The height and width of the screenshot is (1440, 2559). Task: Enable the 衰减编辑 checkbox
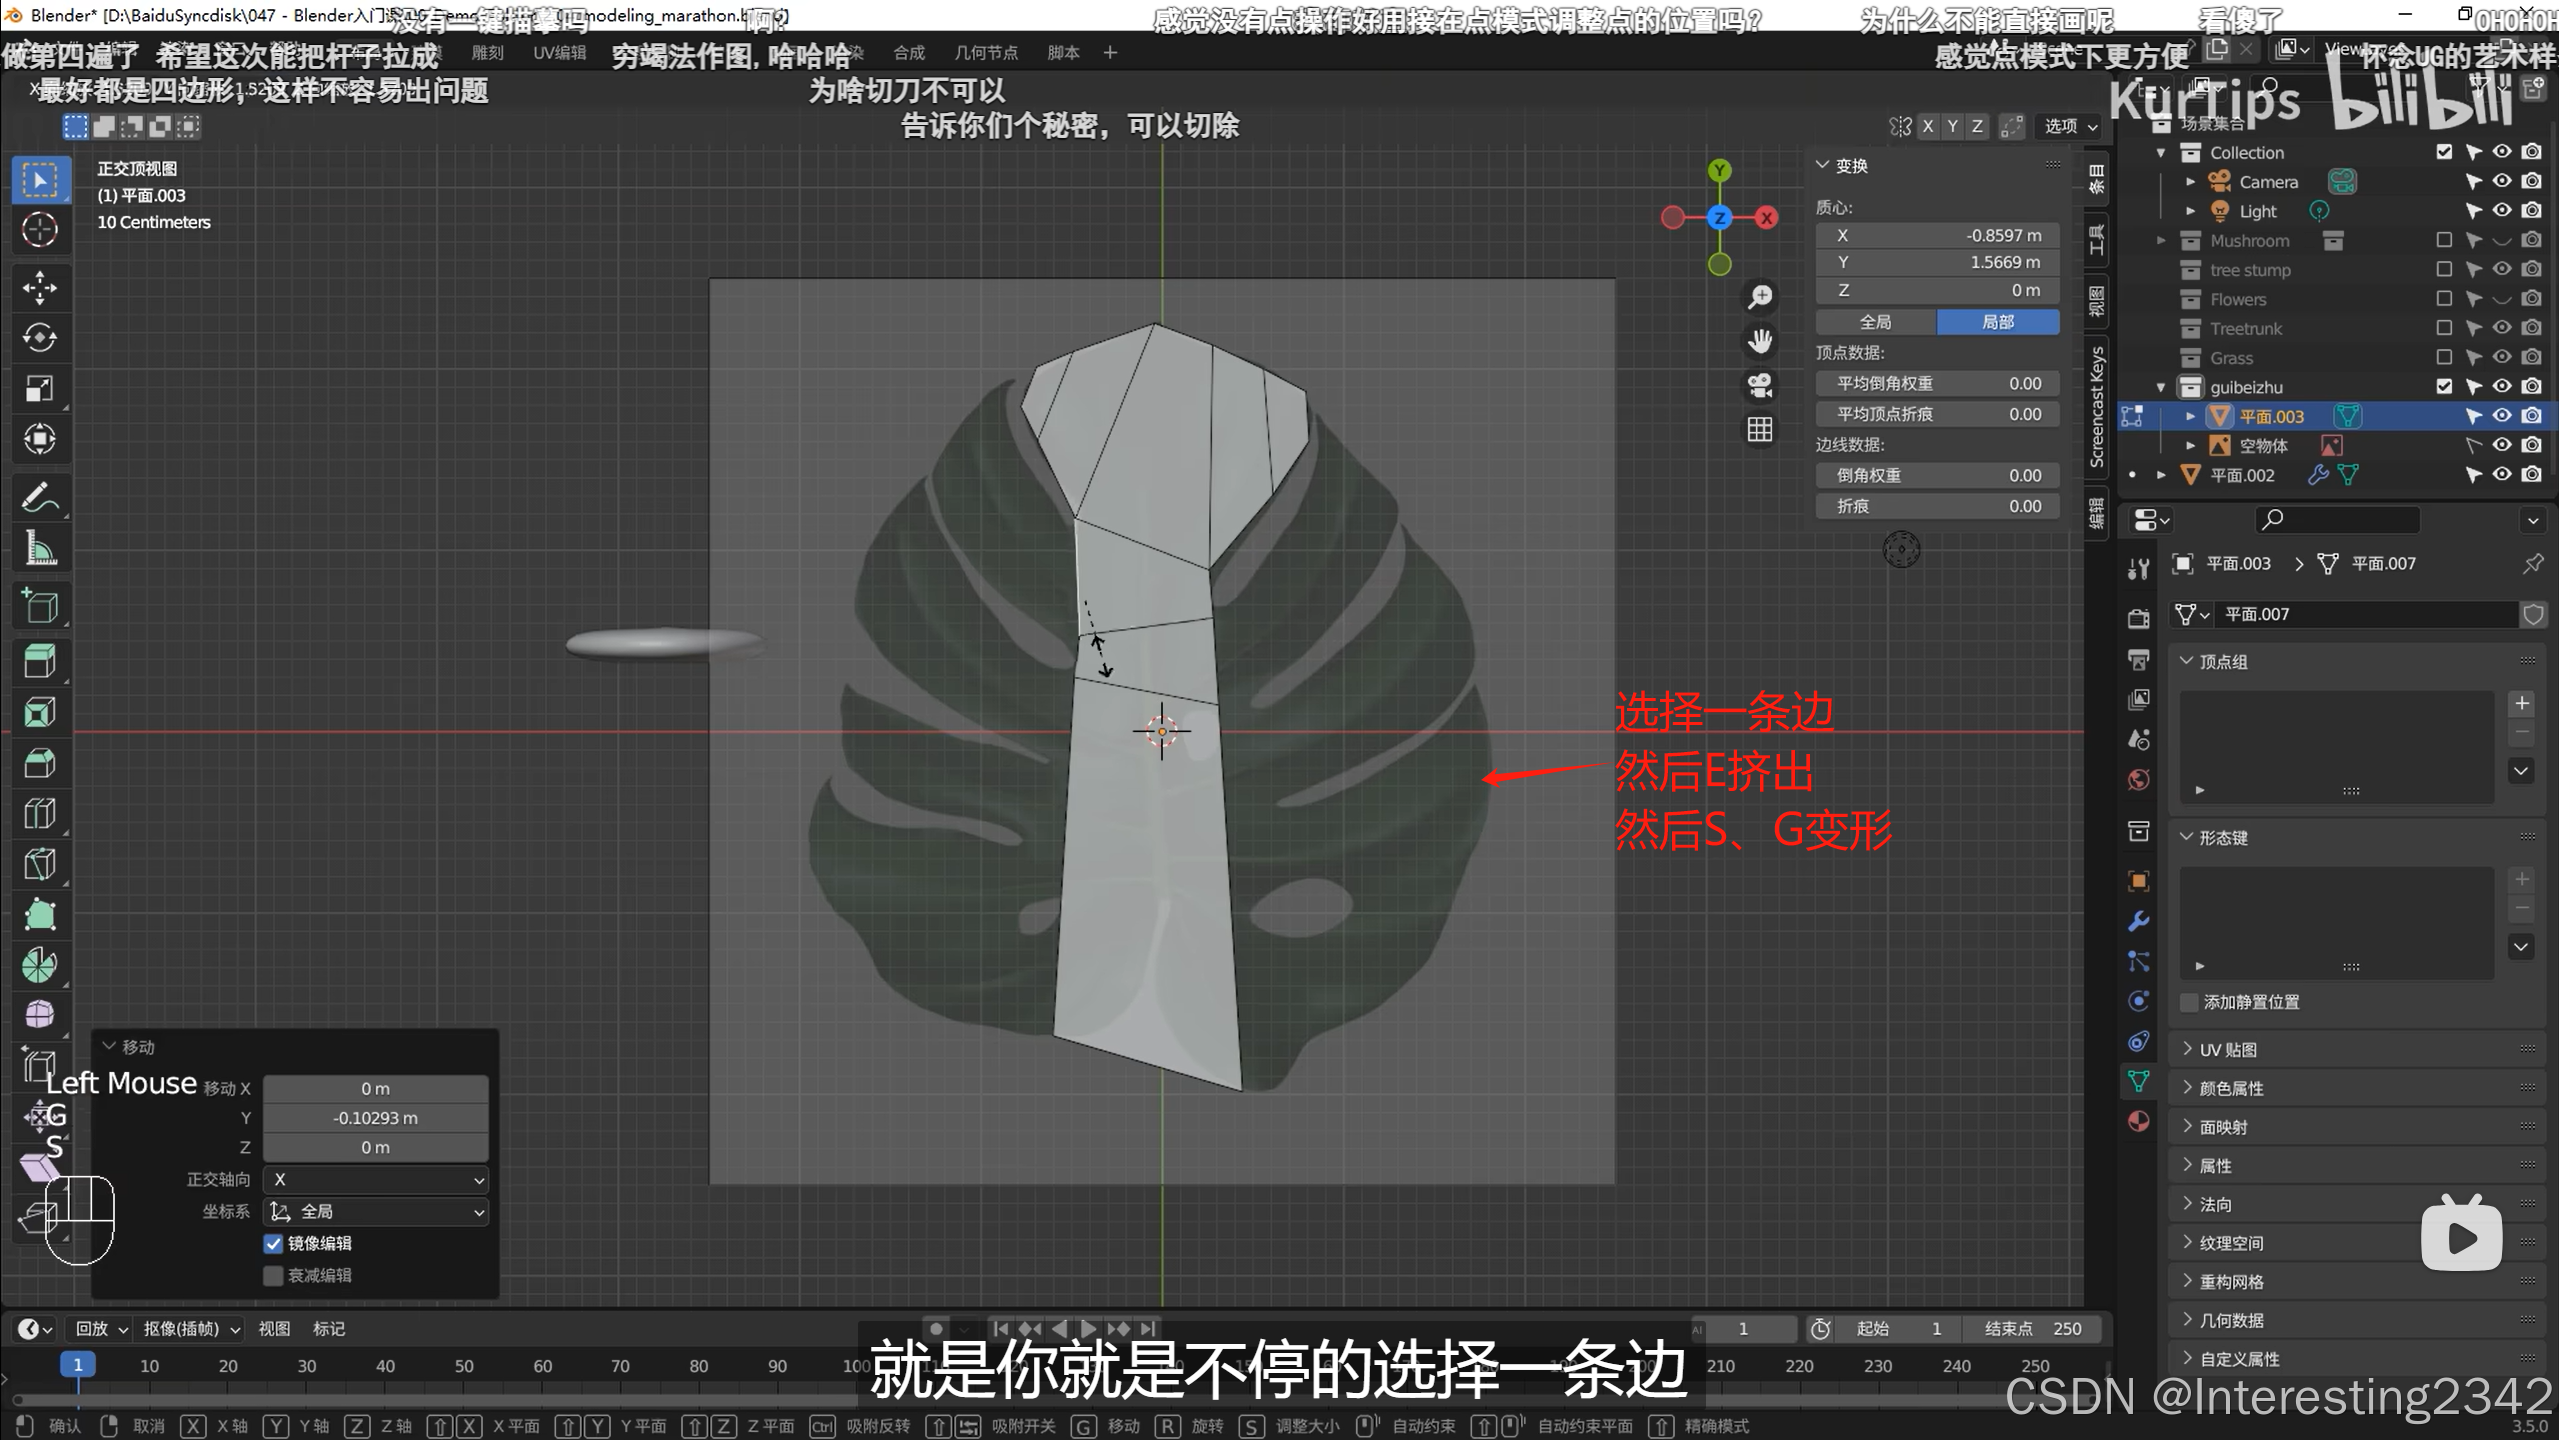273,1275
